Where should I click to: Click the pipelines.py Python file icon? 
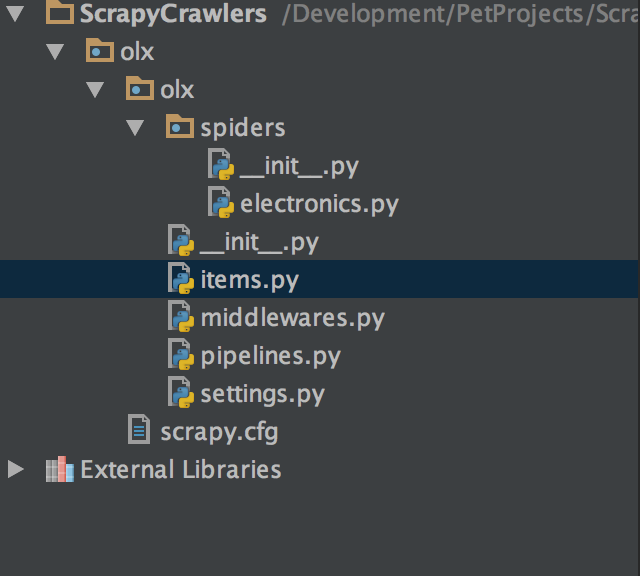tap(181, 355)
